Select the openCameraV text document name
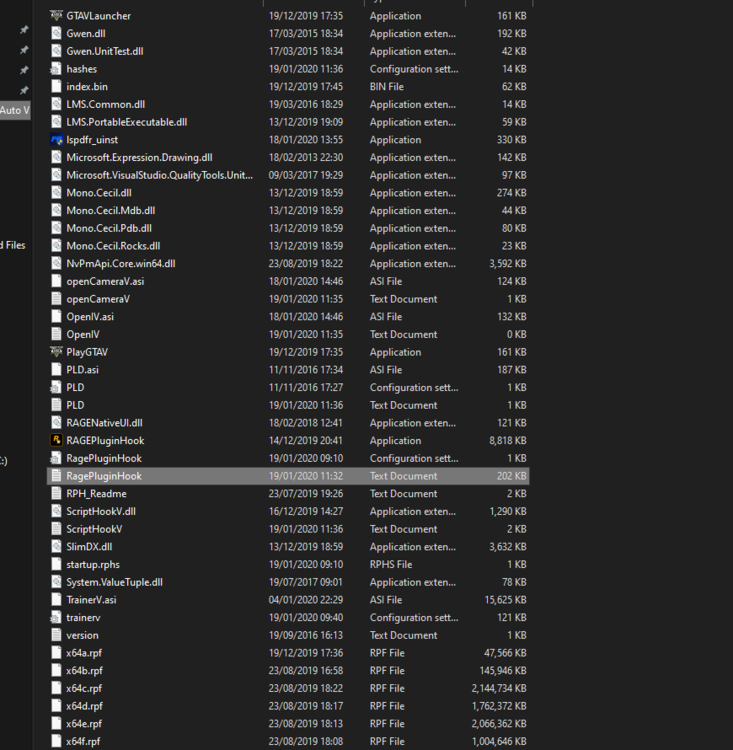733x750 pixels. click(x=98, y=299)
